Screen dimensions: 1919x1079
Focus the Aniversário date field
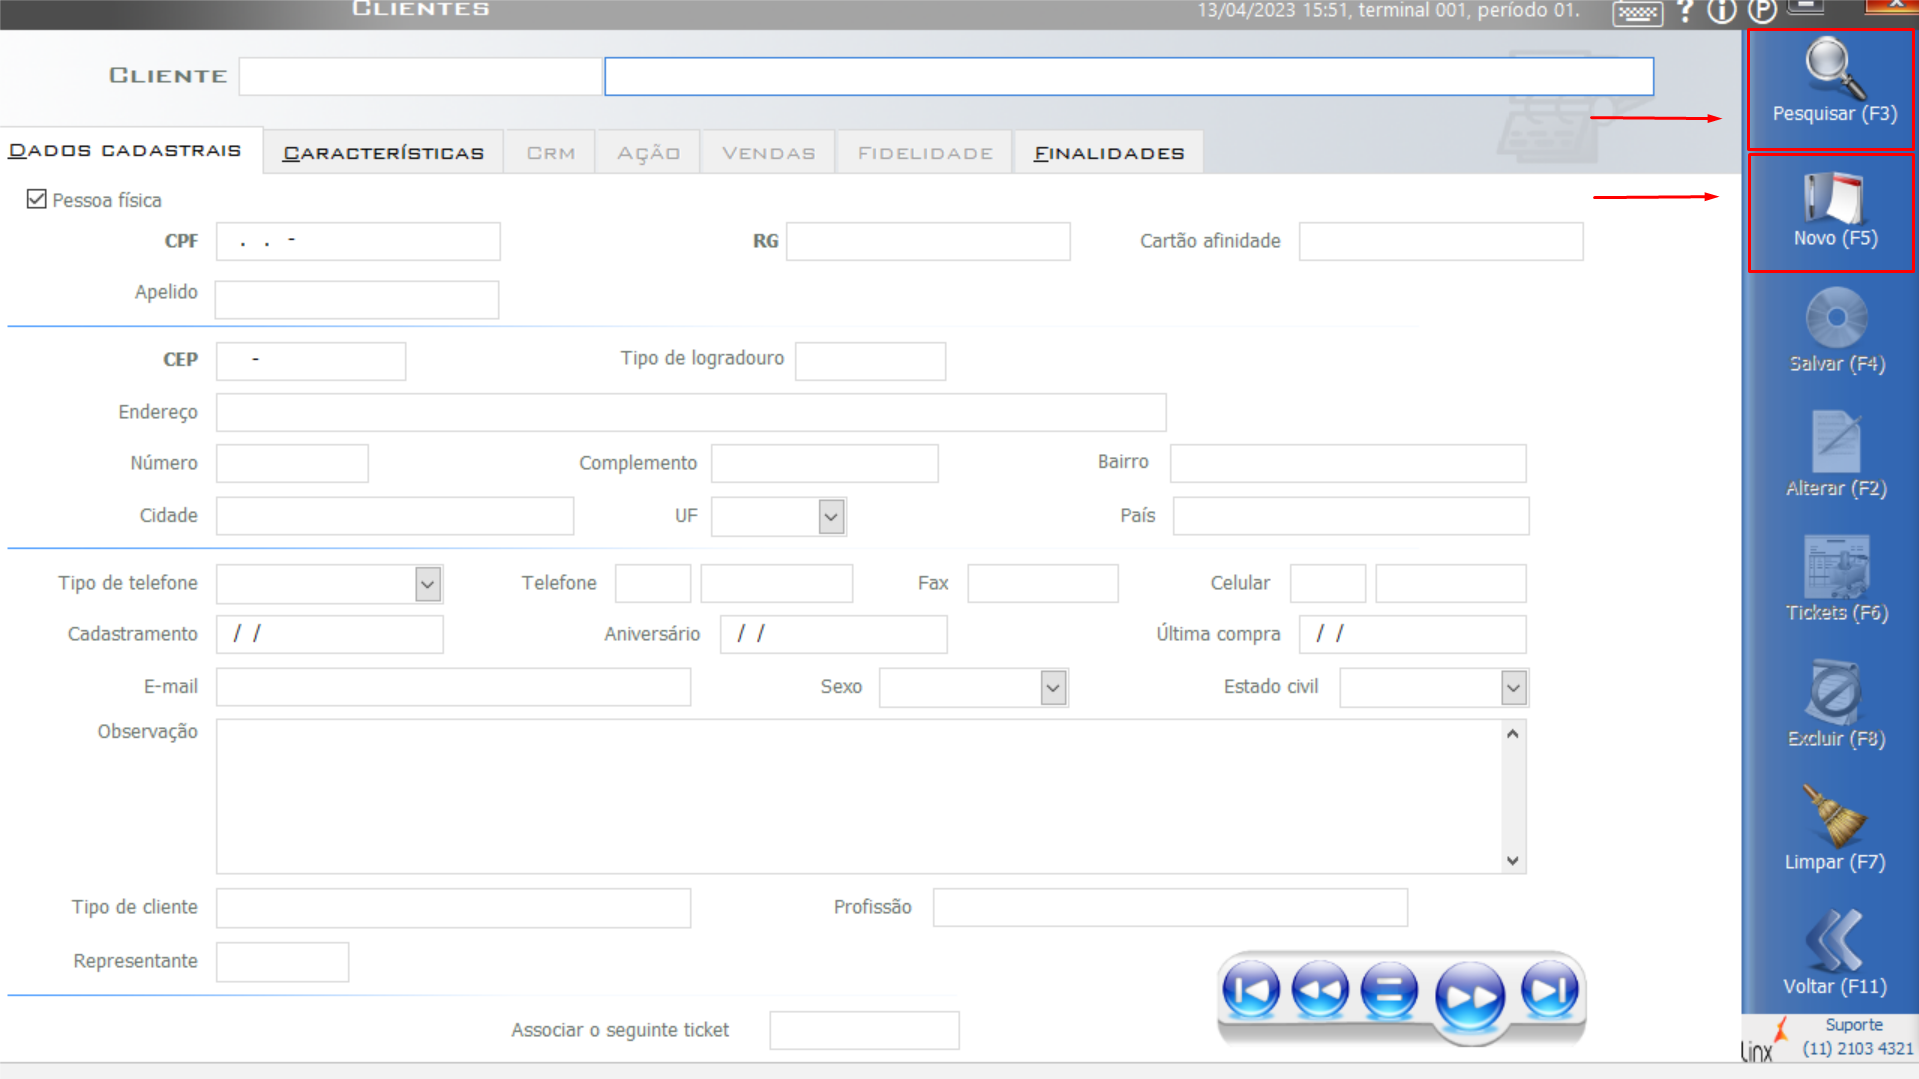[834, 634]
